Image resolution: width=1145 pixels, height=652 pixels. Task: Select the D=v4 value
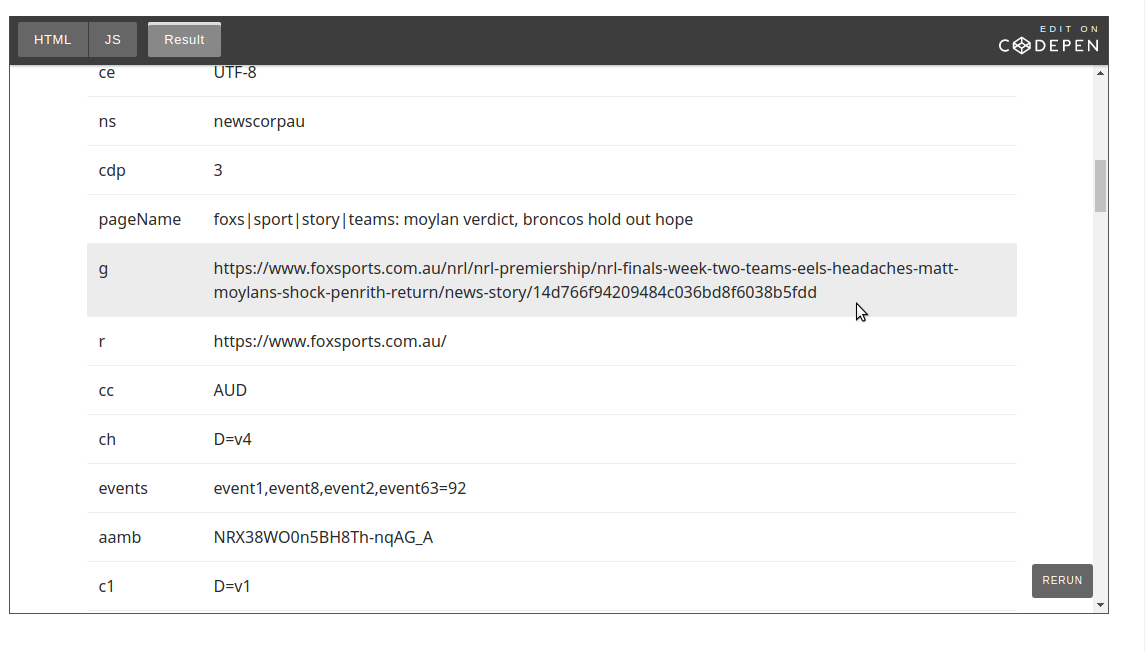coord(232,439)
